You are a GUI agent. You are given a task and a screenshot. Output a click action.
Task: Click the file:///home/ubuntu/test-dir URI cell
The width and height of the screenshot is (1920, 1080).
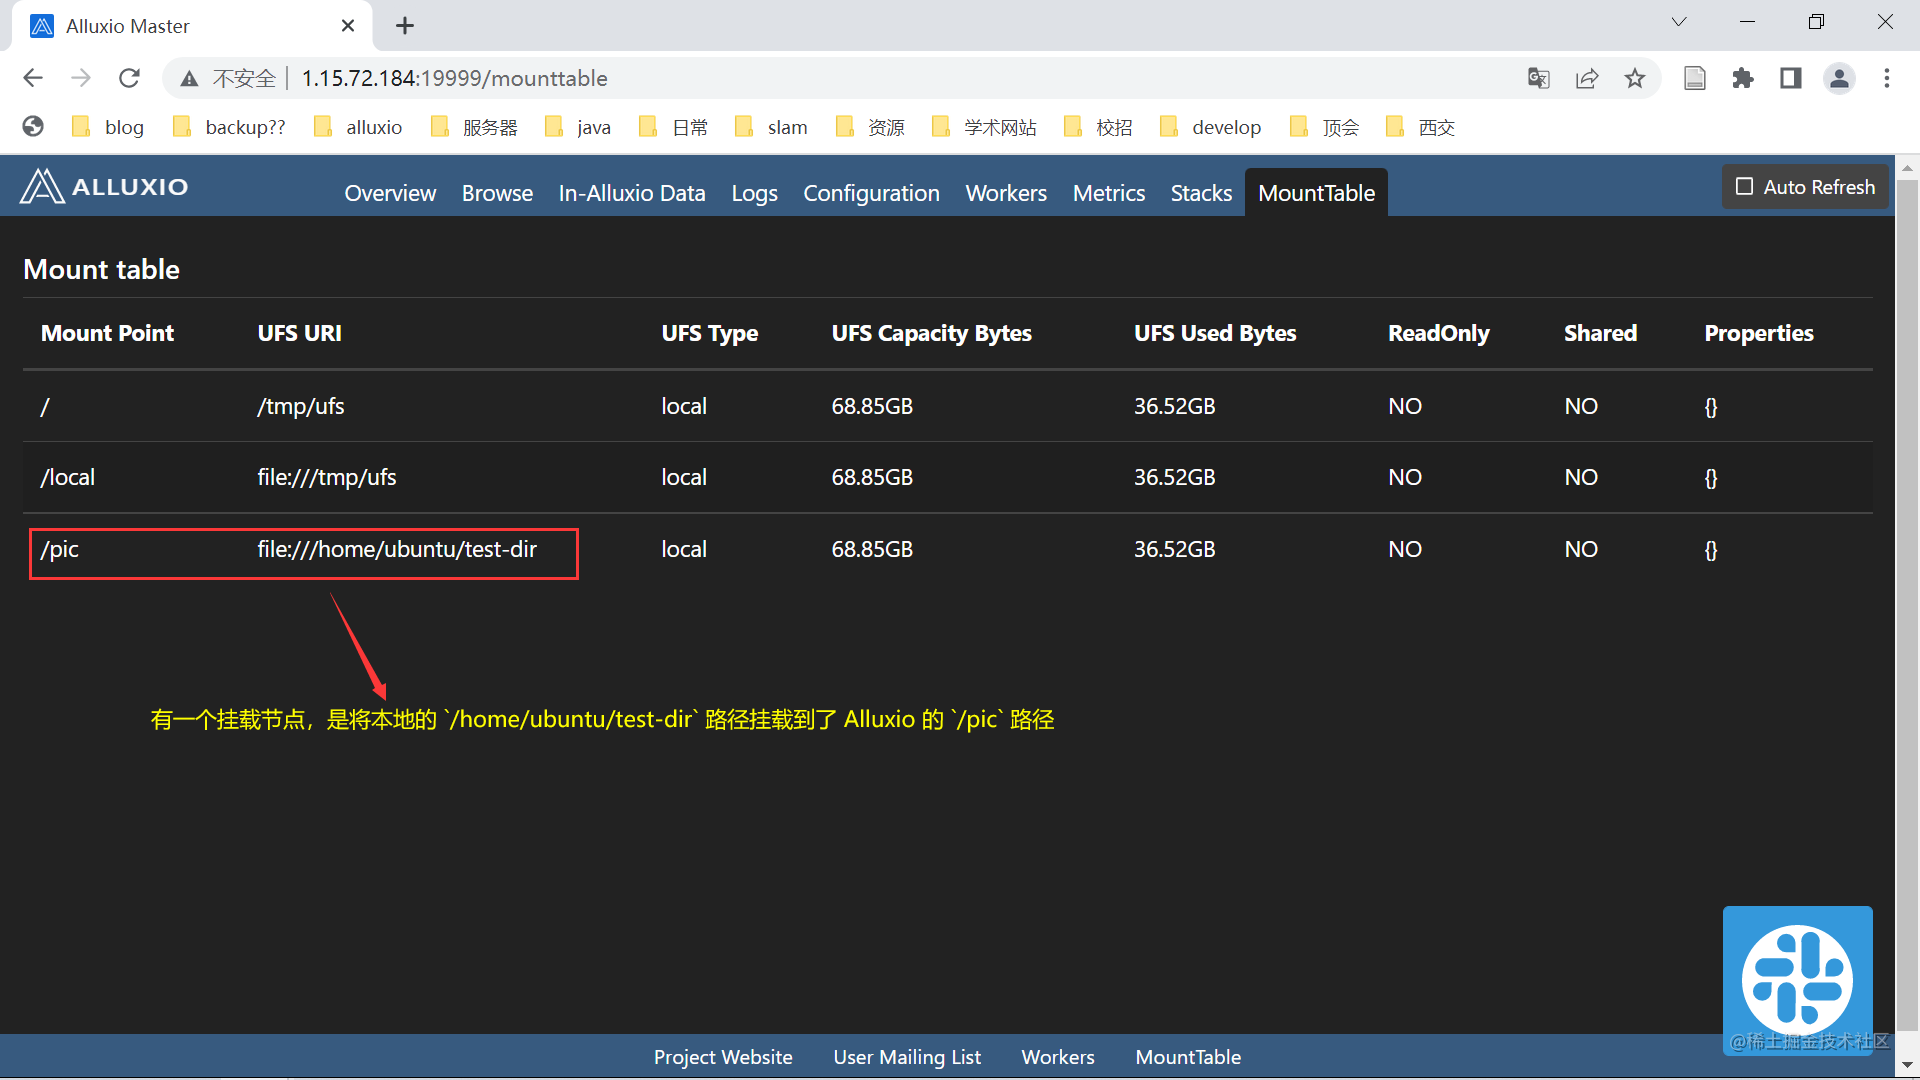pyautogui.click(x=397, y=549)
